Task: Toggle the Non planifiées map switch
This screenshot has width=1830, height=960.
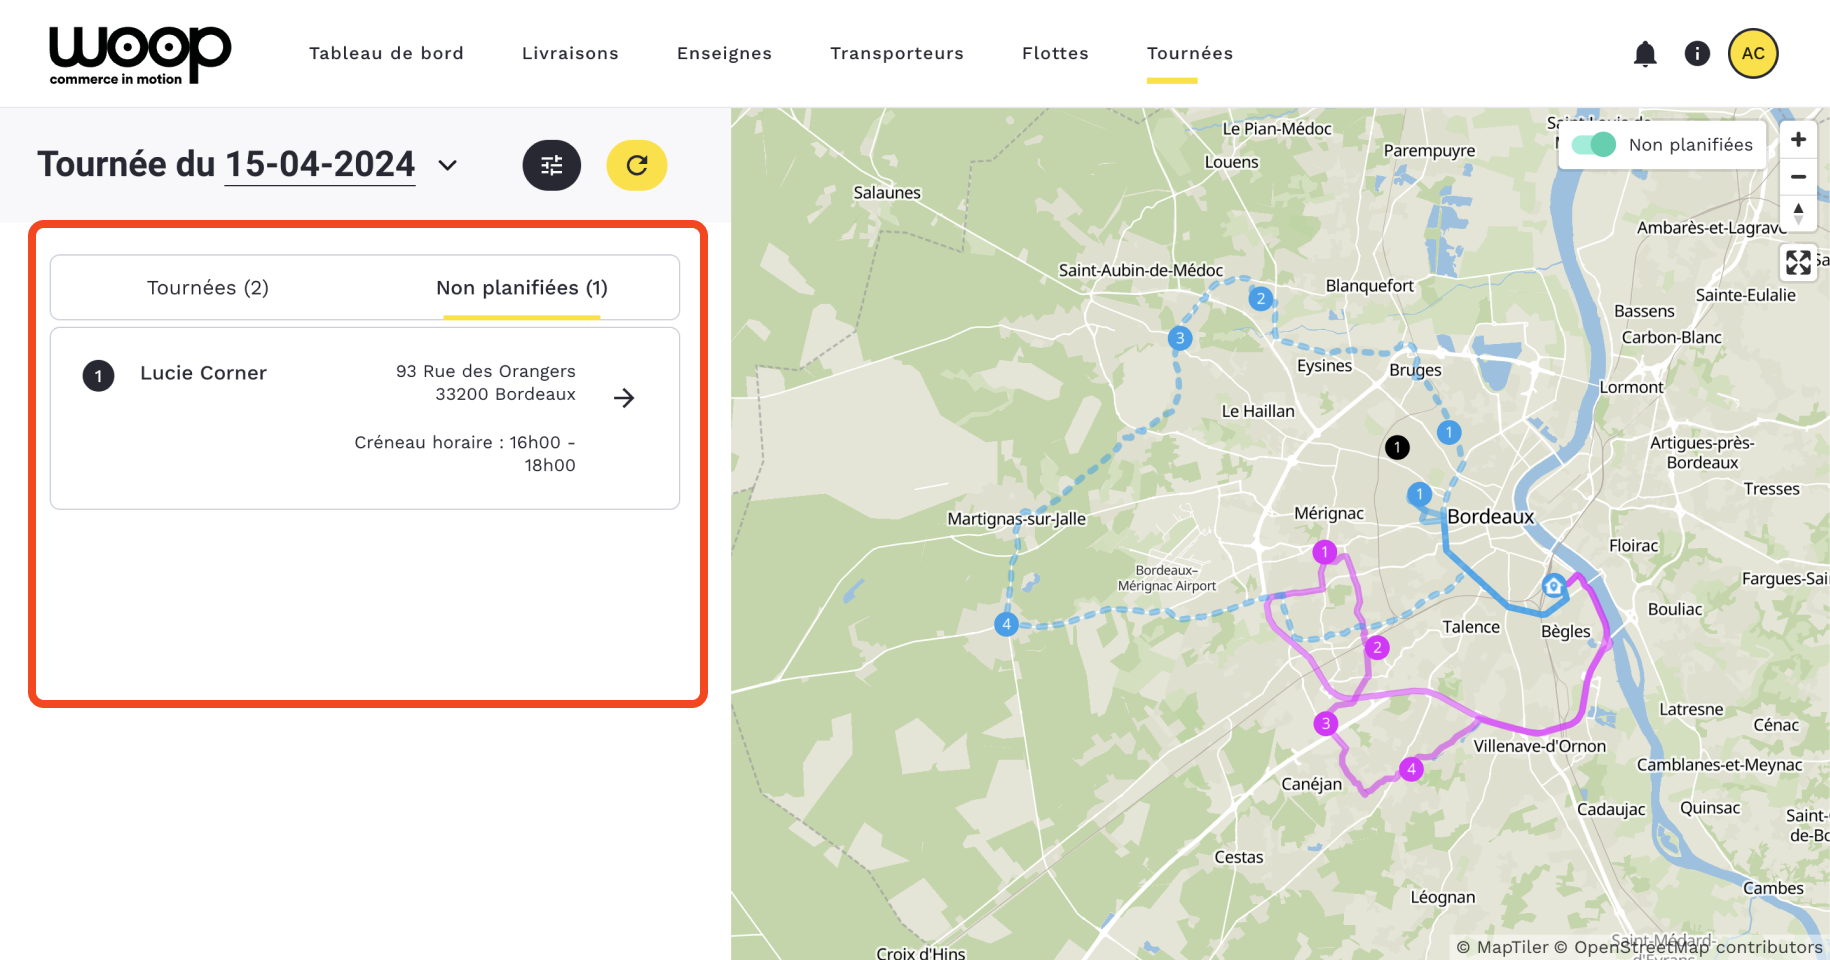Action: (x=1594, y=145)
